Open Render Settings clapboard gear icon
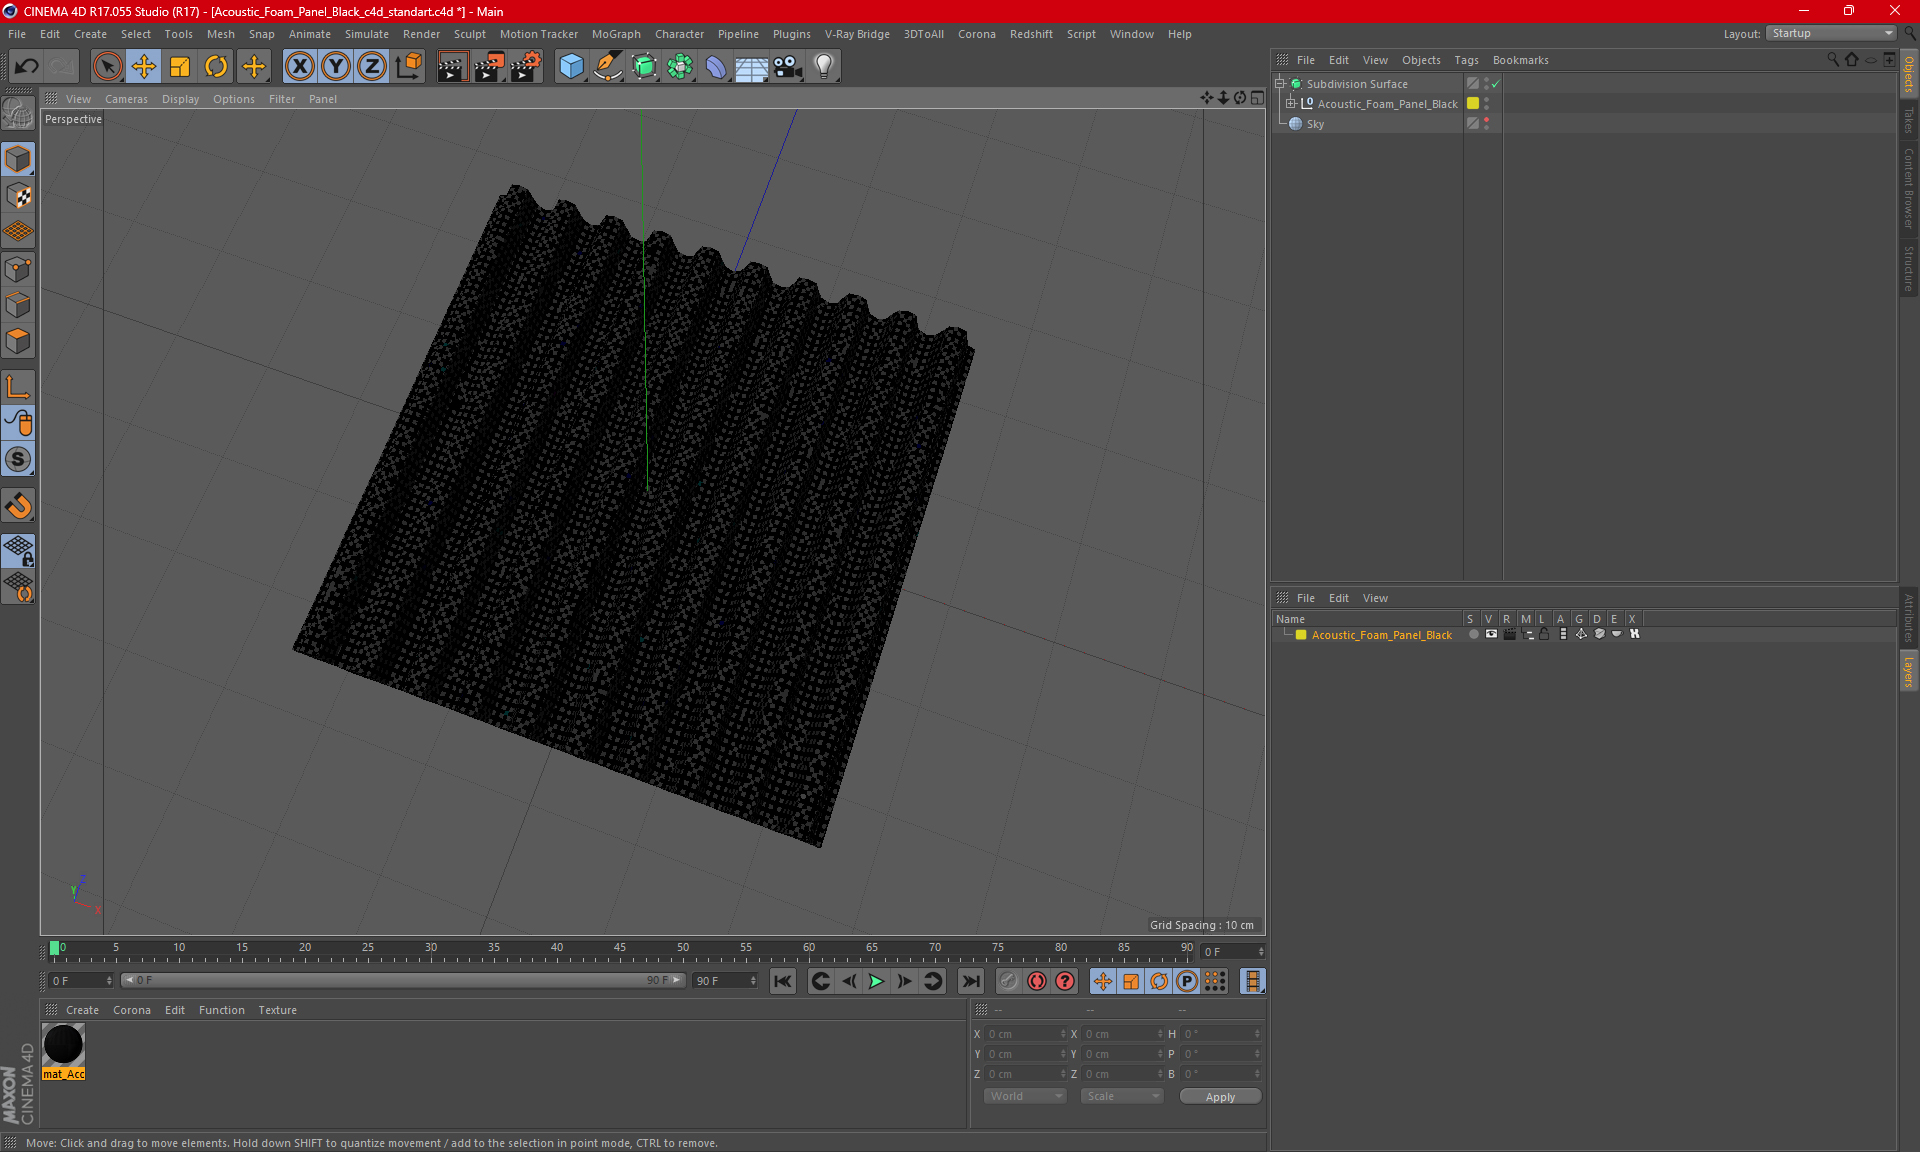Image resolution: width=1920 pixels, height=1152 pixels. click(x=526, y=67)
